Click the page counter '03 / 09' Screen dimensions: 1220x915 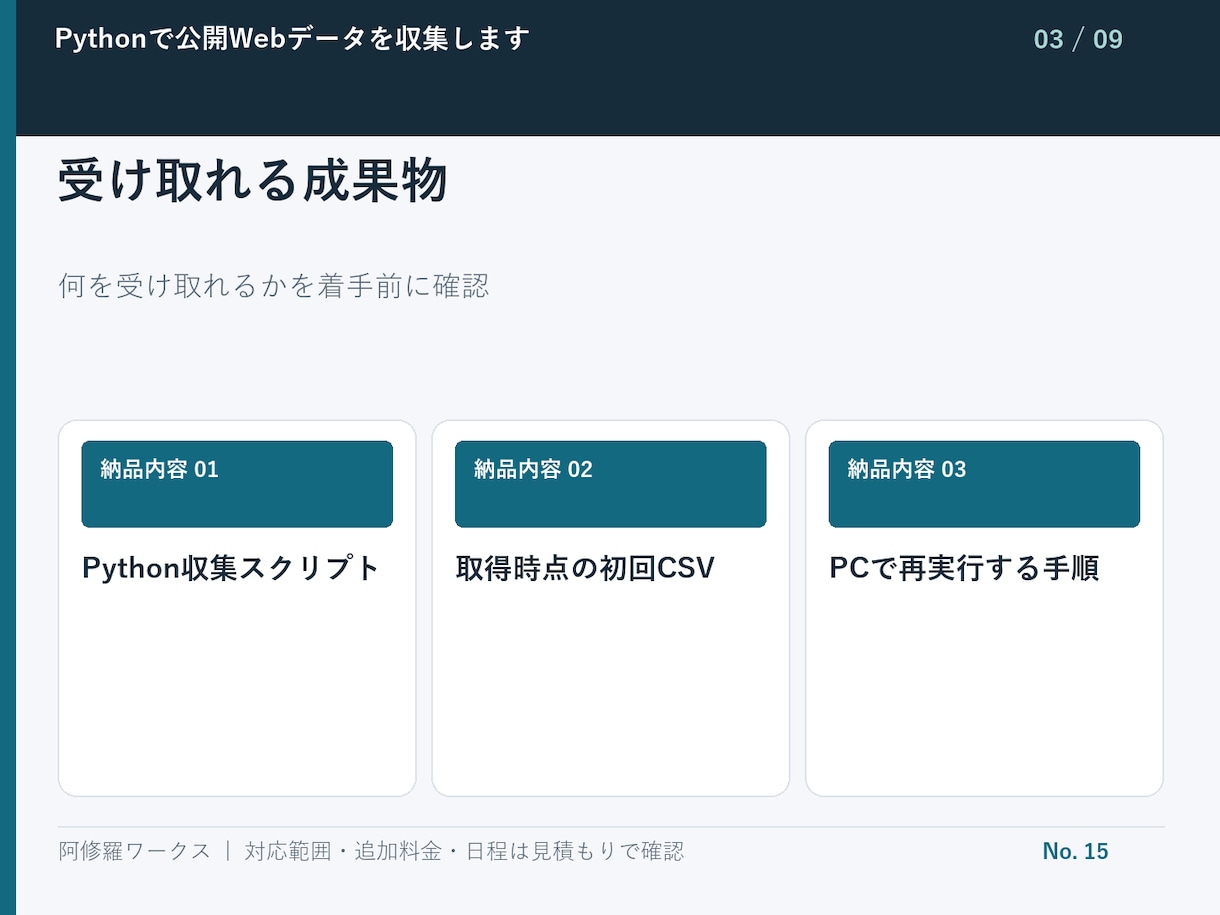coord(1078,40)
